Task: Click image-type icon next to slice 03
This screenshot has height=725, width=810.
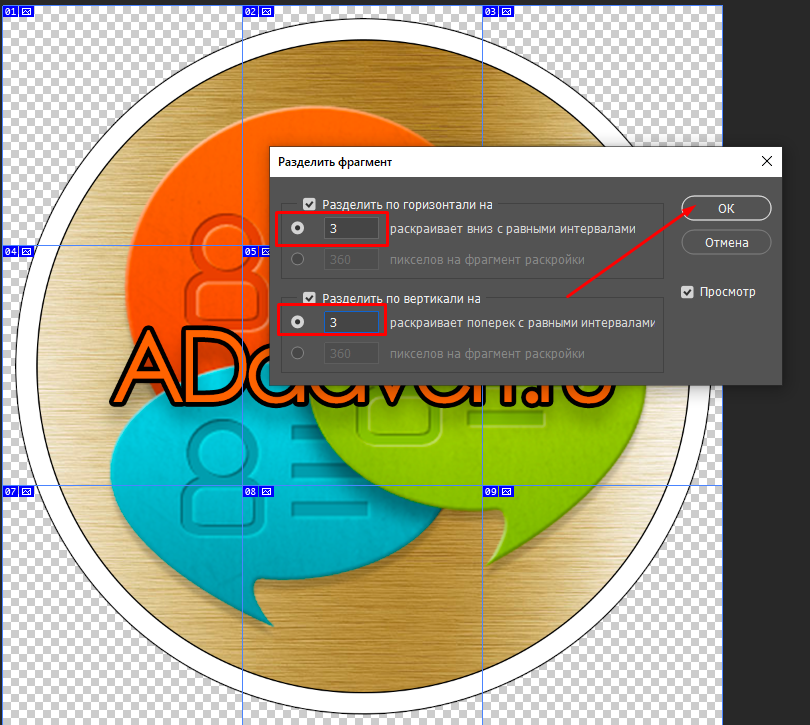Action: (507, 11)
